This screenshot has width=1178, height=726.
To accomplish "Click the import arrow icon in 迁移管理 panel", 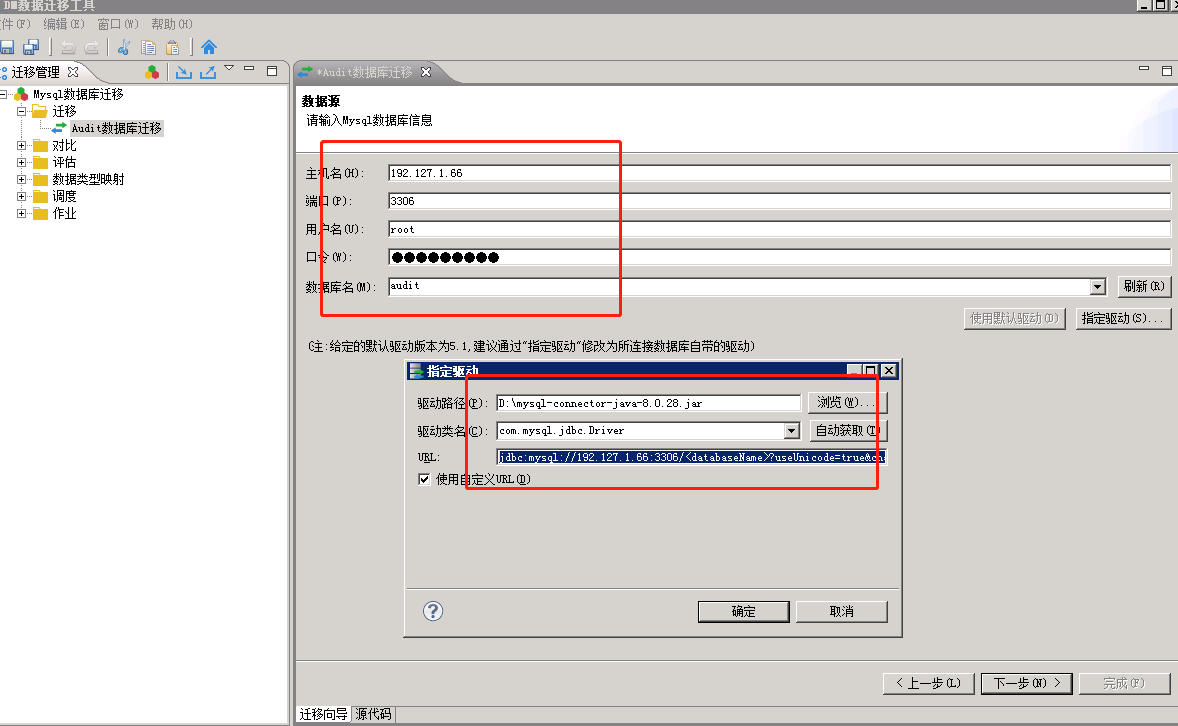I will [184, 72].
